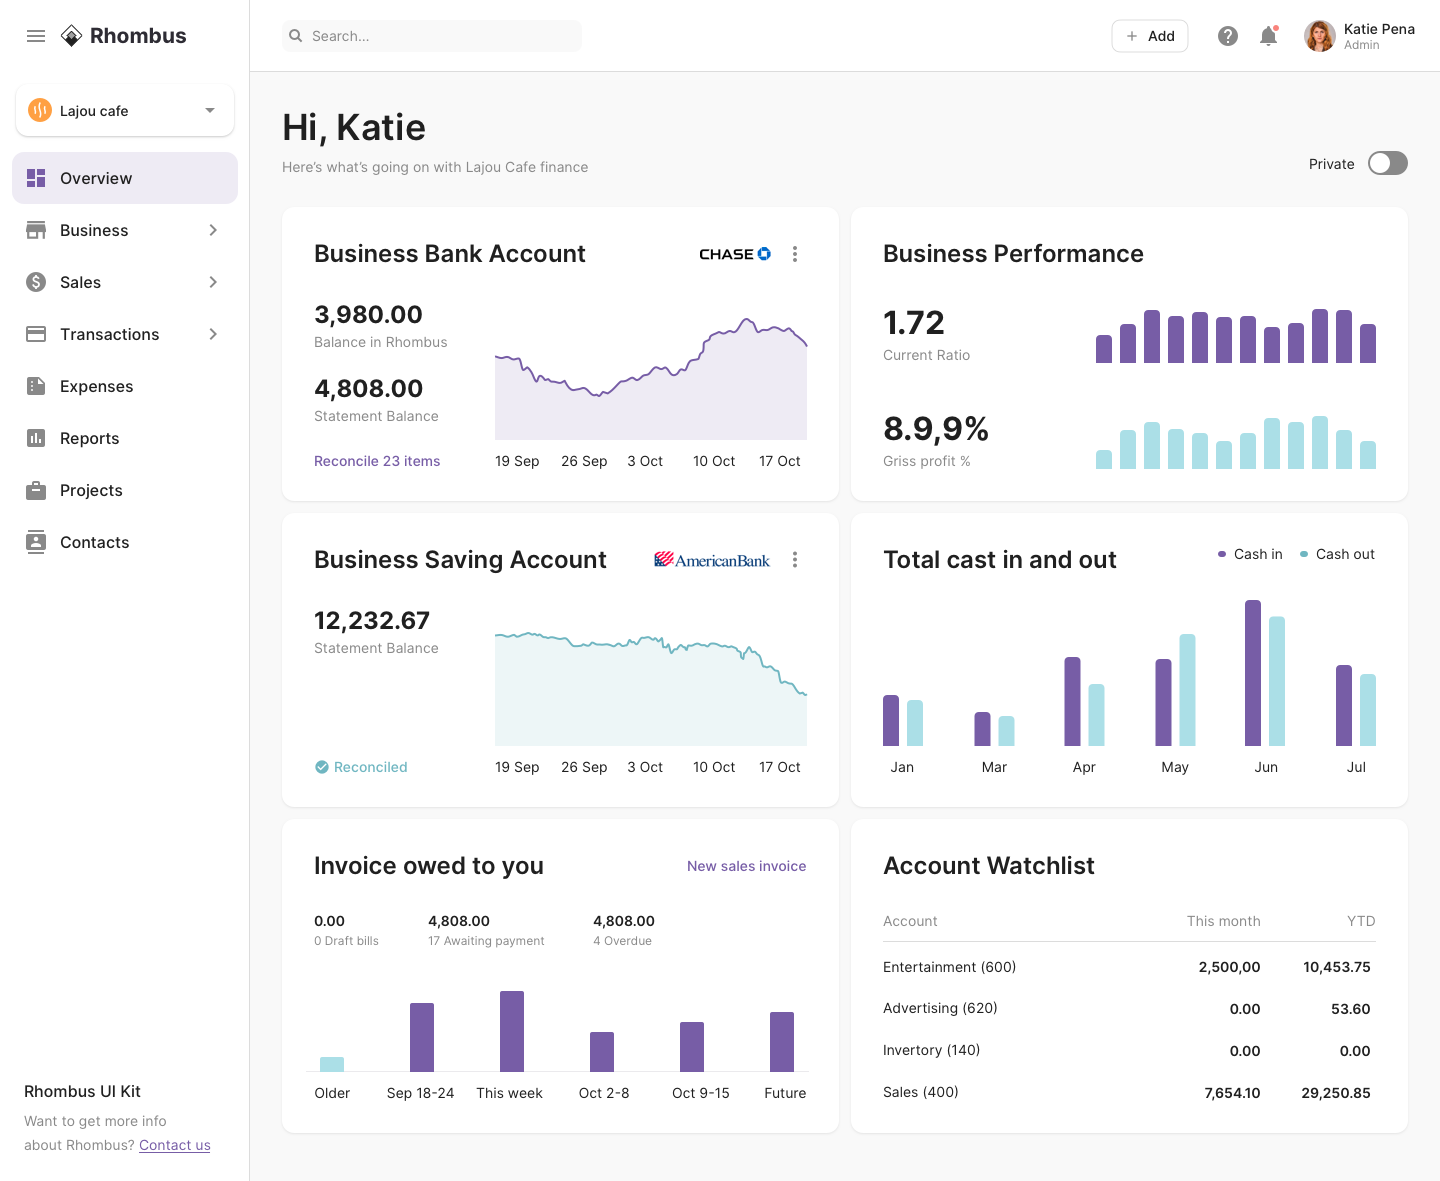1440x1181 pixels.
Task: Open Business Bank Account options menu
Action: click(795, 254)
